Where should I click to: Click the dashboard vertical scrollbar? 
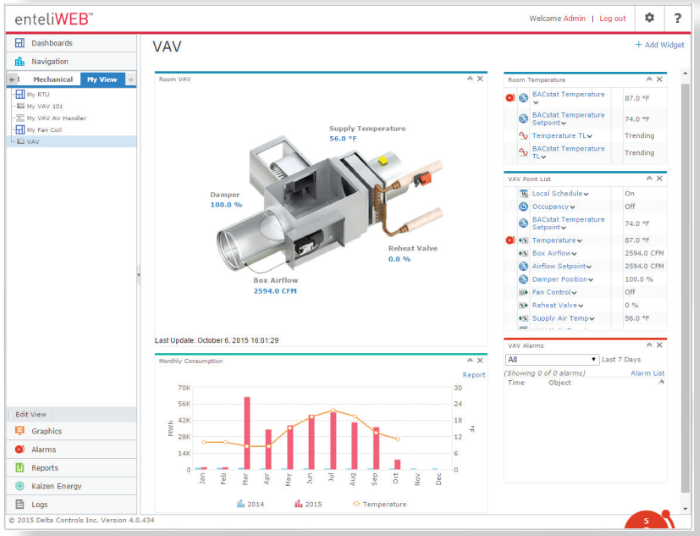tap(685, 288)
